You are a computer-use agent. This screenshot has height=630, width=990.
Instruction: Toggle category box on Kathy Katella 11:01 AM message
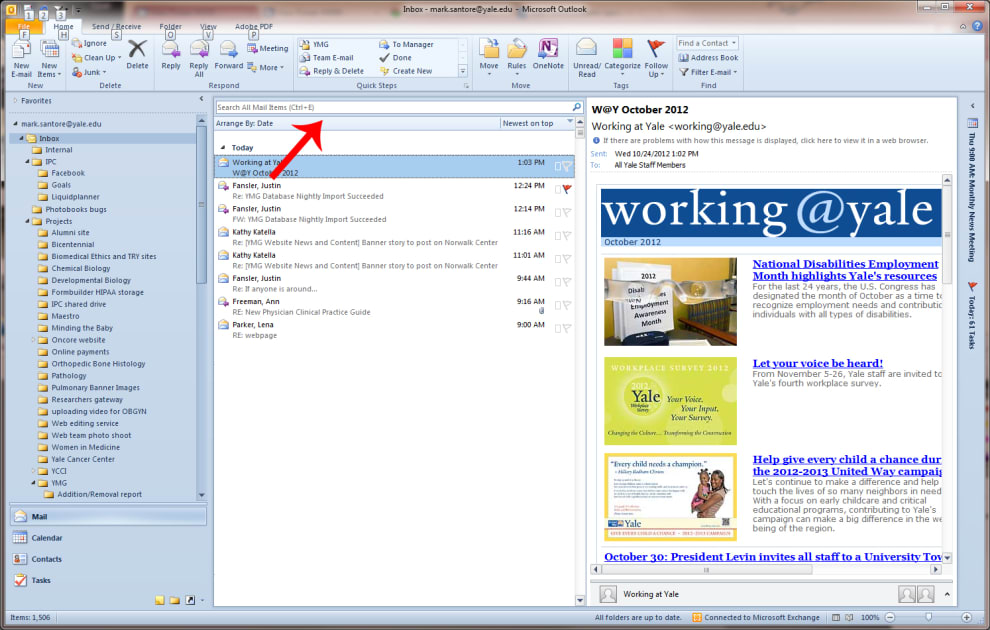pos(558,259)
